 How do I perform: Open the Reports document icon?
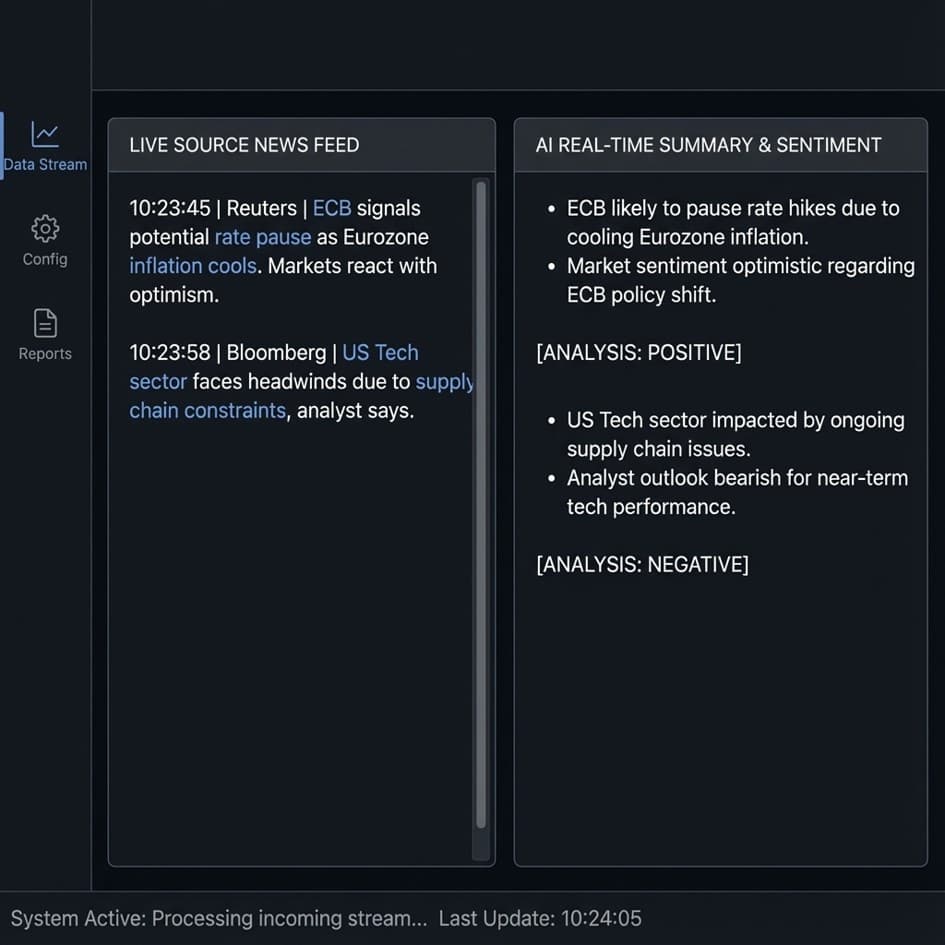pos(45,323)
